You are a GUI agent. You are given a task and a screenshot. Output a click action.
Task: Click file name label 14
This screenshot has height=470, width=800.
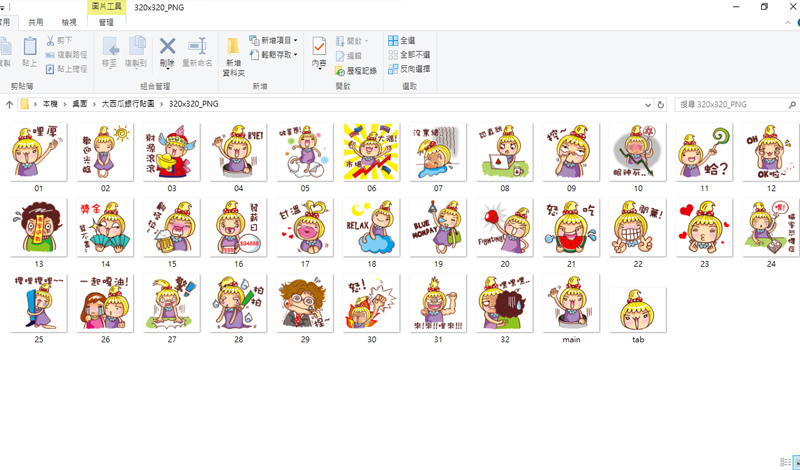[x=105, y=264]
